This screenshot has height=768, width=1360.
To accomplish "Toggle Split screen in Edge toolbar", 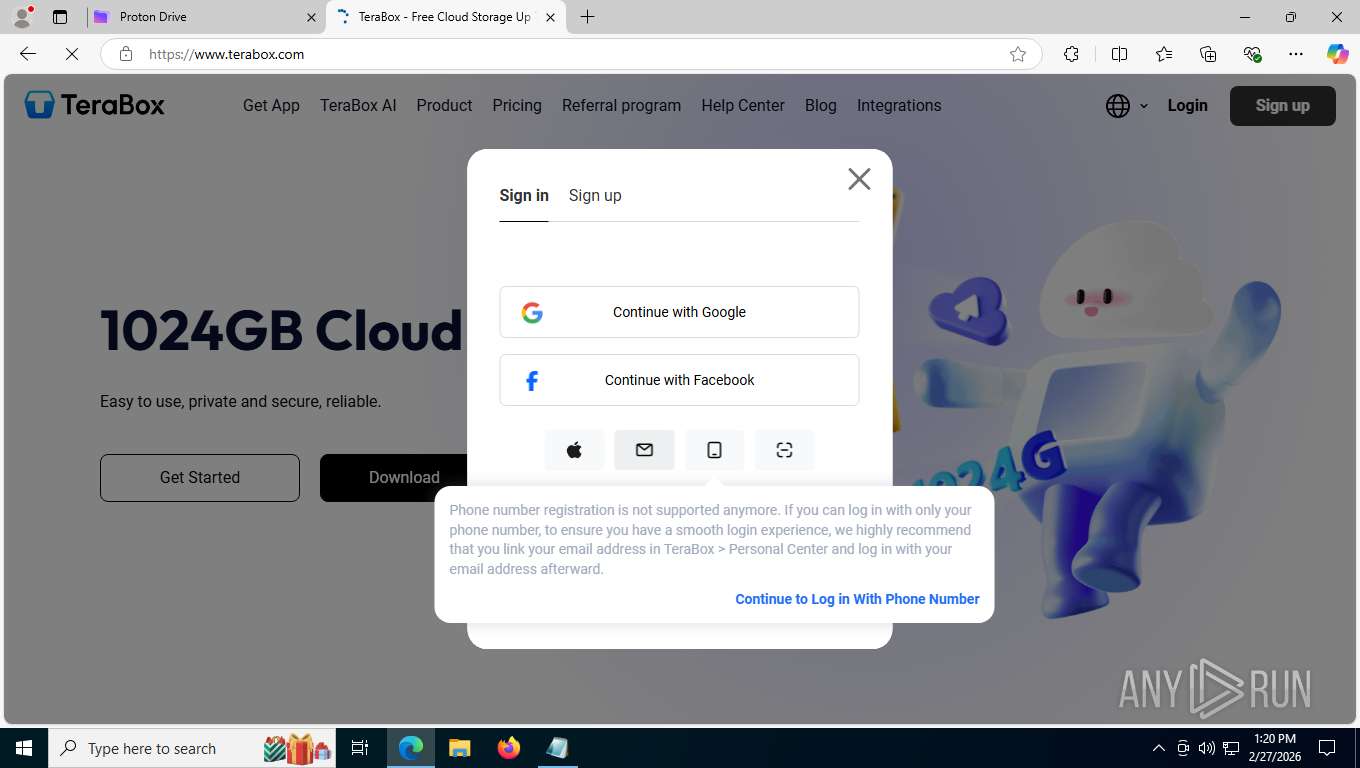I will 1119,54.
